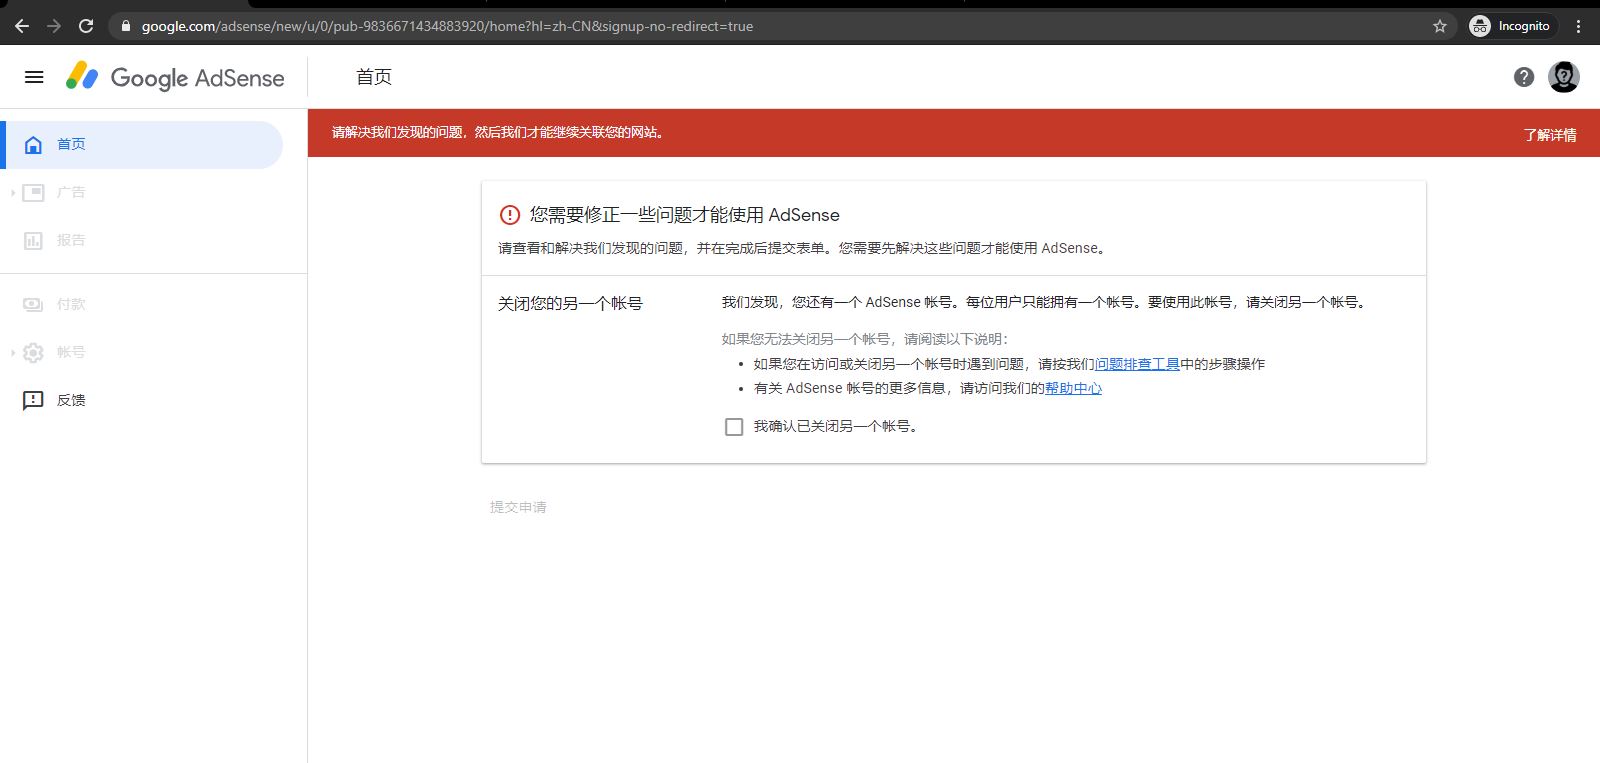Open the 帮助中心 link
The width and height of the screenshot is (1600, 763).
point(1073,388)
